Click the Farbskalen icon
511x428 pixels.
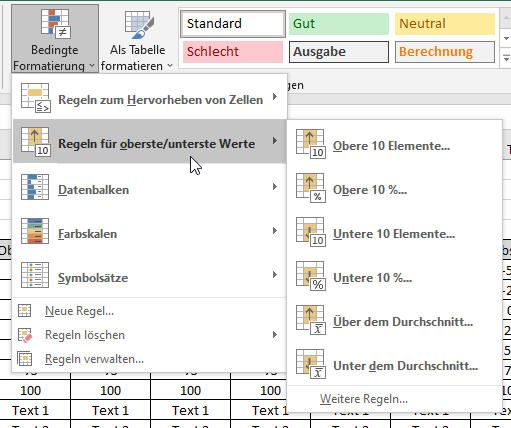point(35,231)
